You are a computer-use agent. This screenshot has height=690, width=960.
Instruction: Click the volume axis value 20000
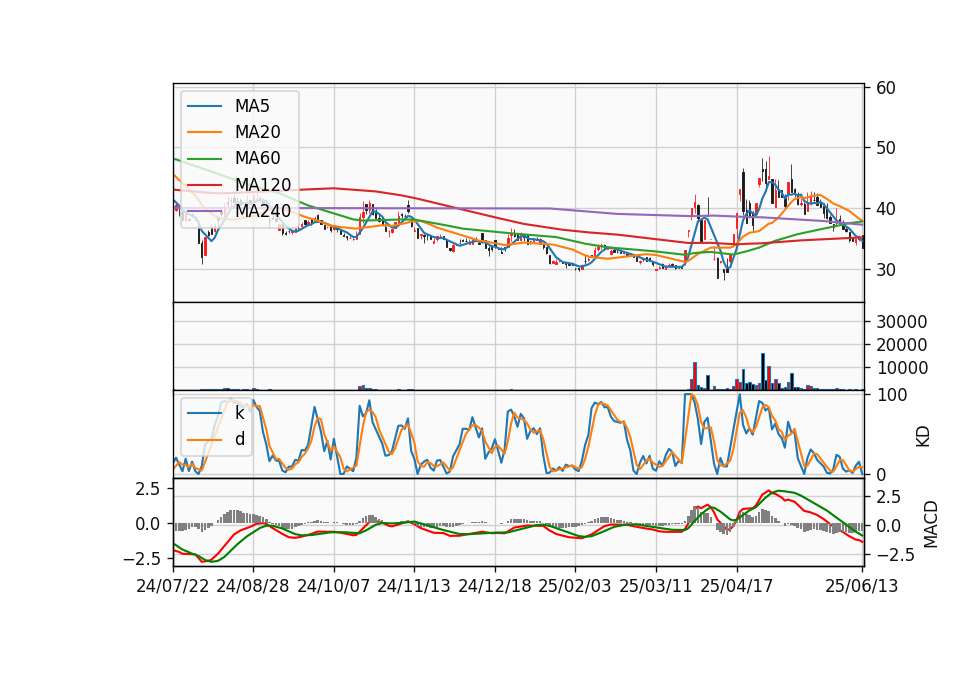(902, 345)
